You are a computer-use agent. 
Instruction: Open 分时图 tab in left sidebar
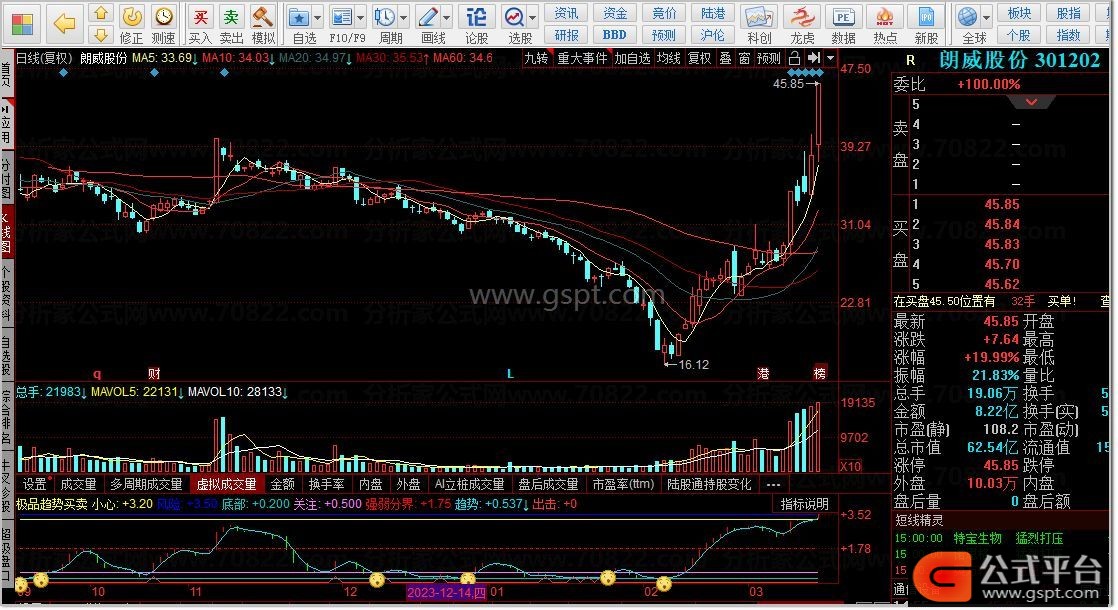tap(6, 178)
